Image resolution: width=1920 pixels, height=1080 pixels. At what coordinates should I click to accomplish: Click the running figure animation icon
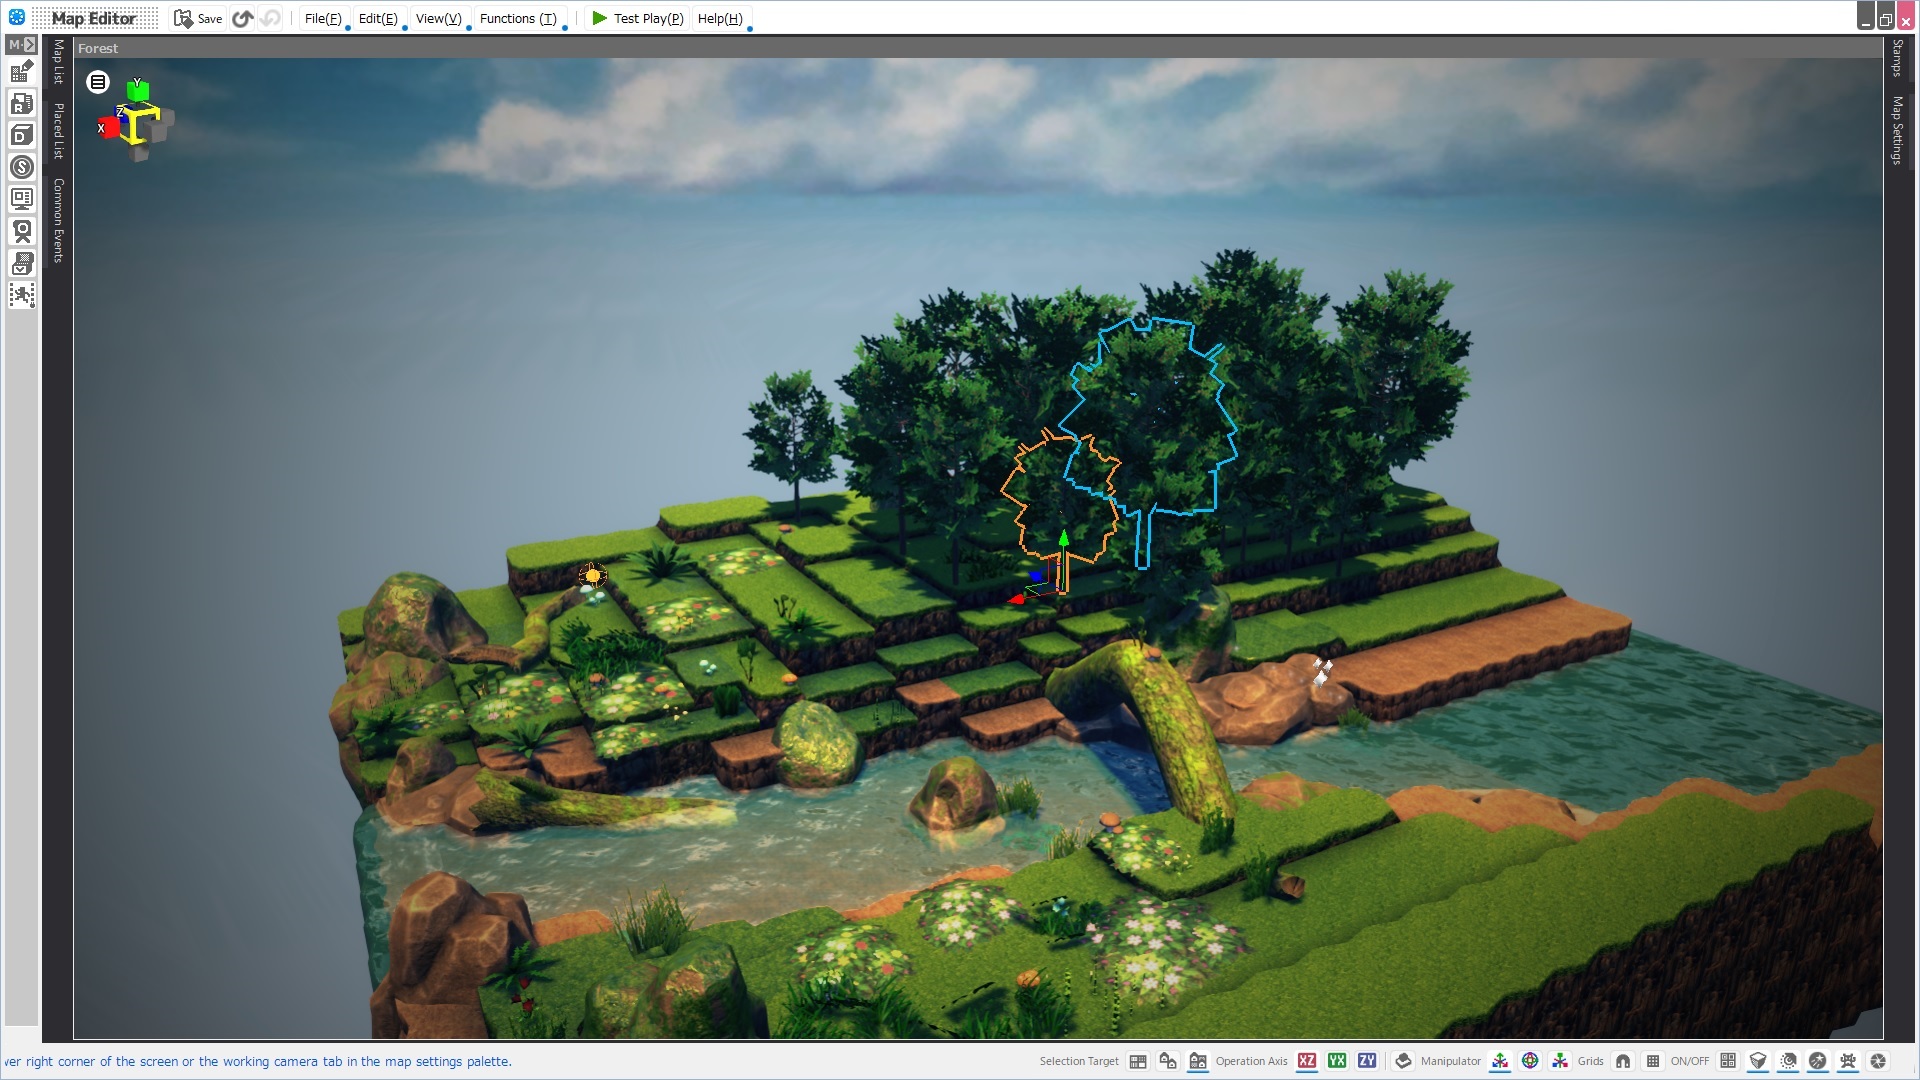click(x=22, y=295)
